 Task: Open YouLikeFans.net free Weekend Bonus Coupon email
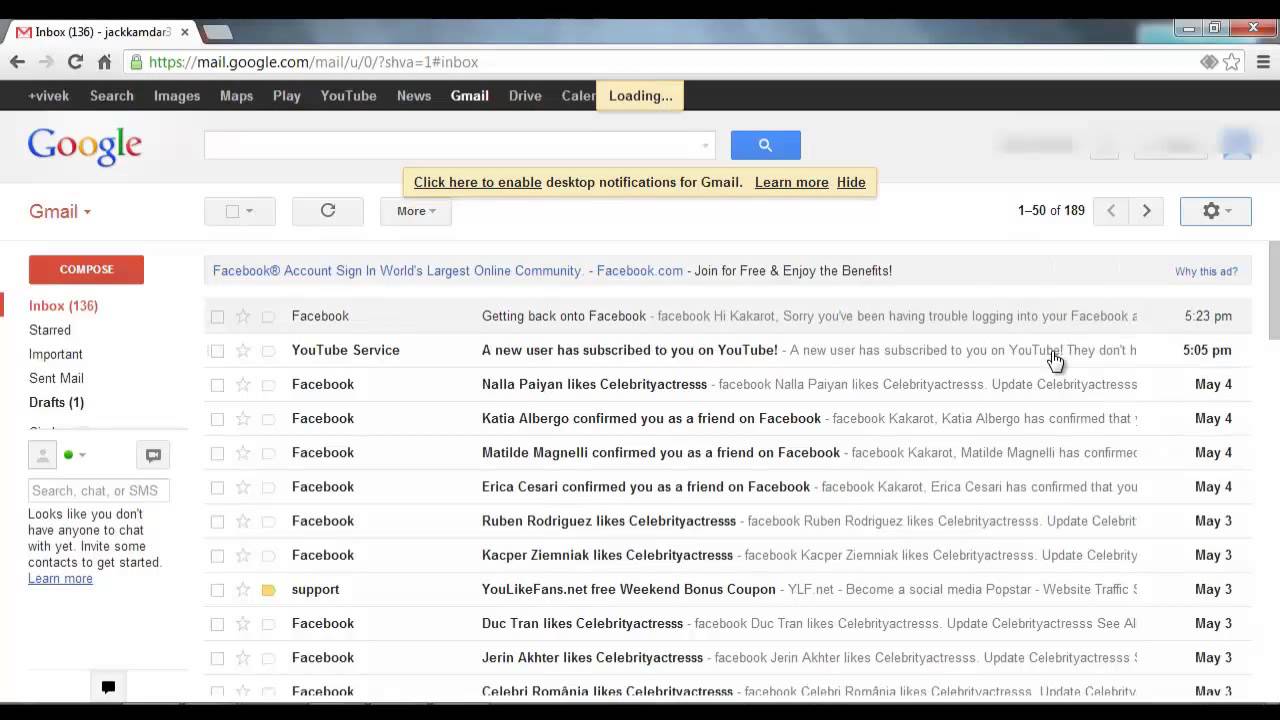click(629, 589)
